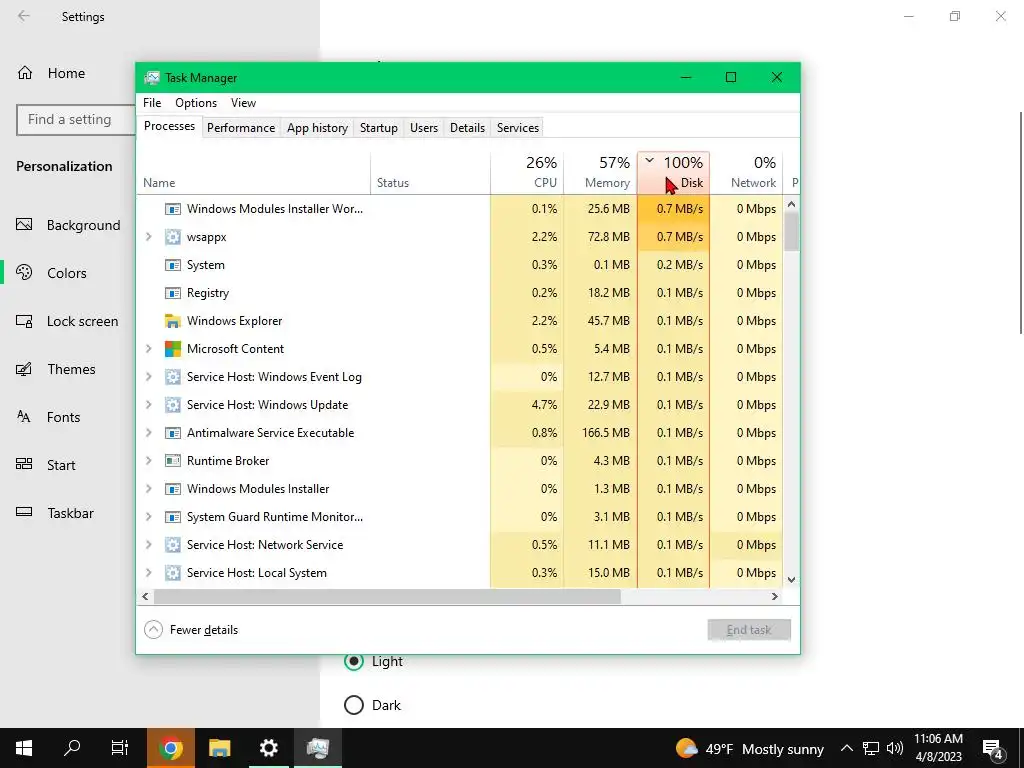
Task: Click the Windows Event Log service icon
Action: point(172,377)
